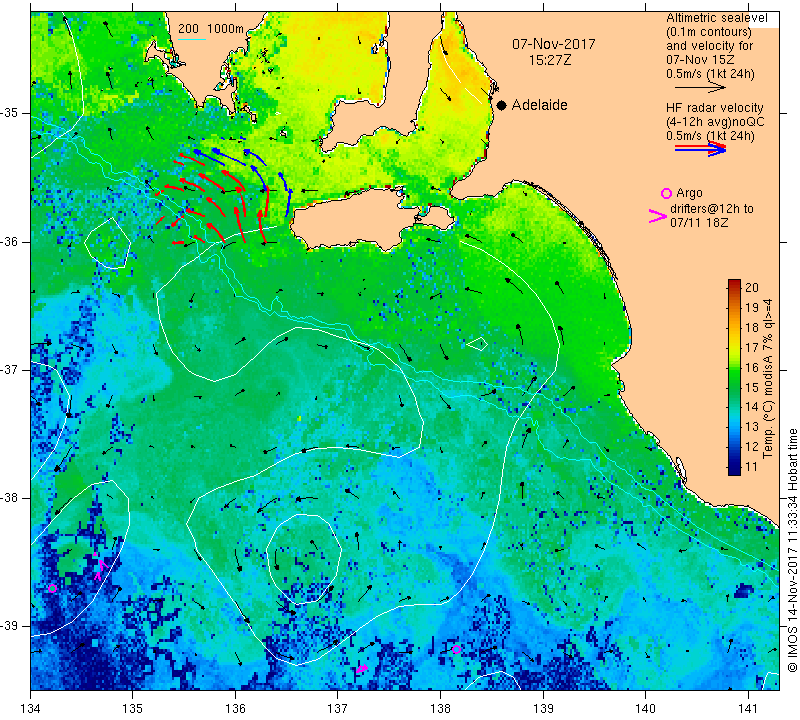800x720 pixels.
Task: Click the "HF radar velocity" legend heading
Action: [x=714, y=108]
